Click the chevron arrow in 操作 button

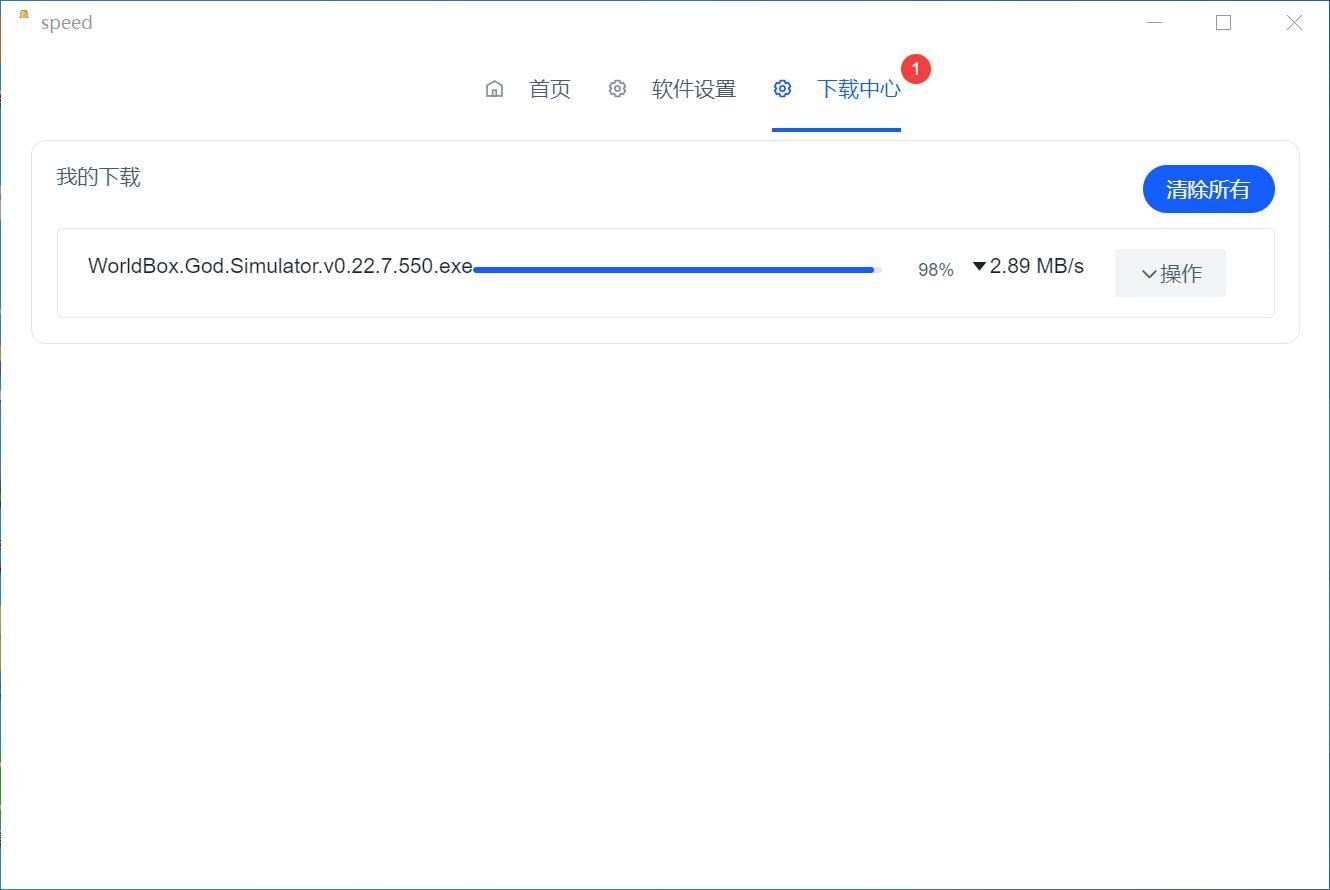coord(1149,274)
